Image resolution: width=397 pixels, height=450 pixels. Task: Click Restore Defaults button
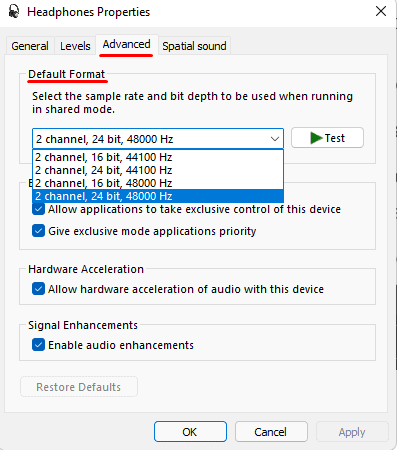(x=79, y=387)
